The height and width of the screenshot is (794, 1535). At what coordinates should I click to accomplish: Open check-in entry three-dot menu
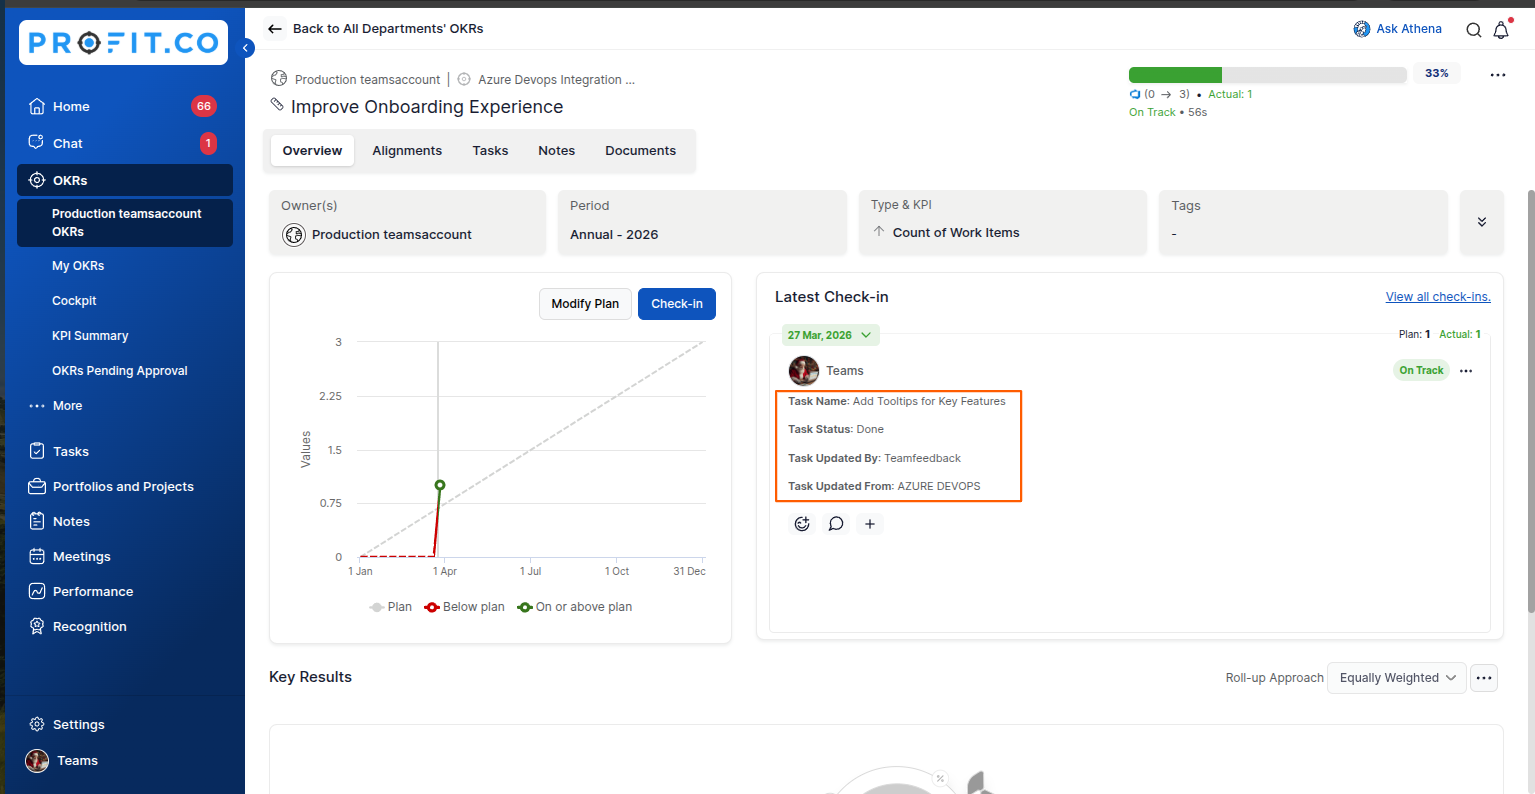(x=1466, y=371)
